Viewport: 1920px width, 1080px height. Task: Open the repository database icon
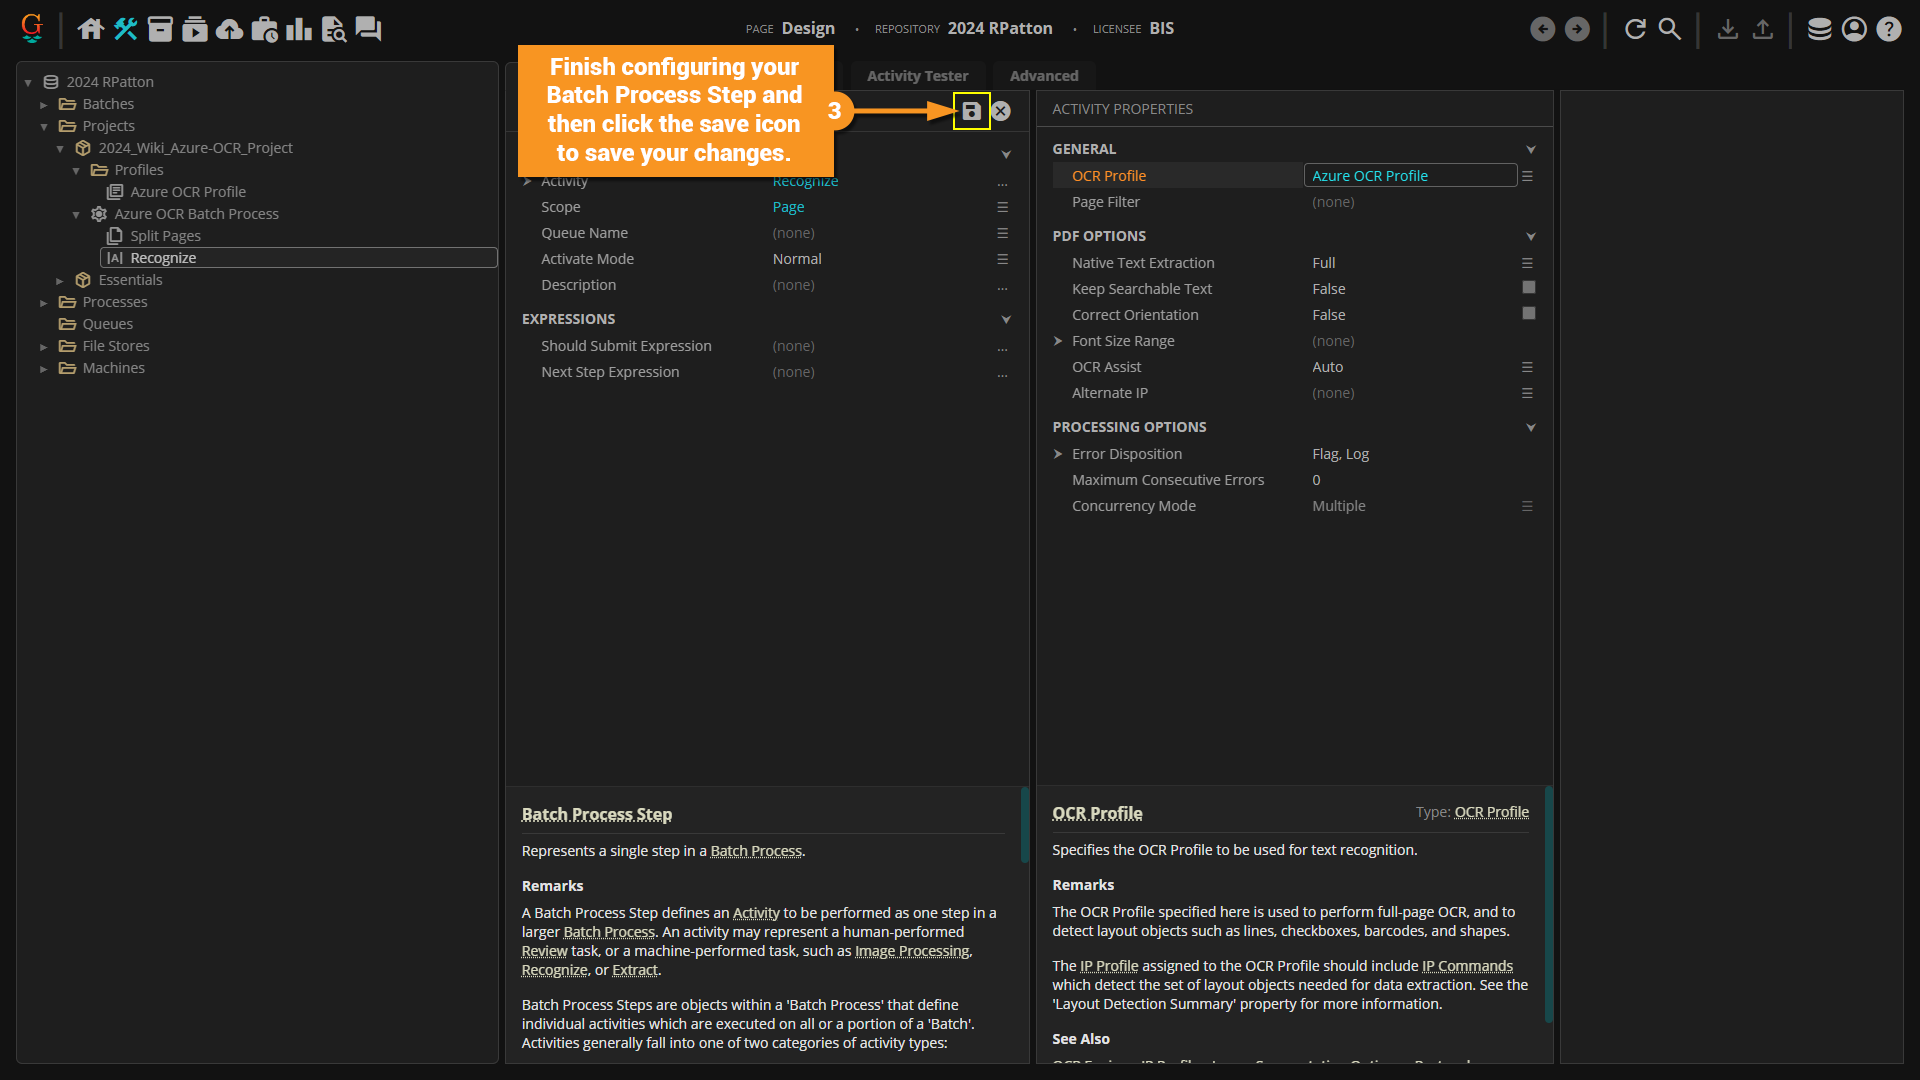coord(1819,29)
